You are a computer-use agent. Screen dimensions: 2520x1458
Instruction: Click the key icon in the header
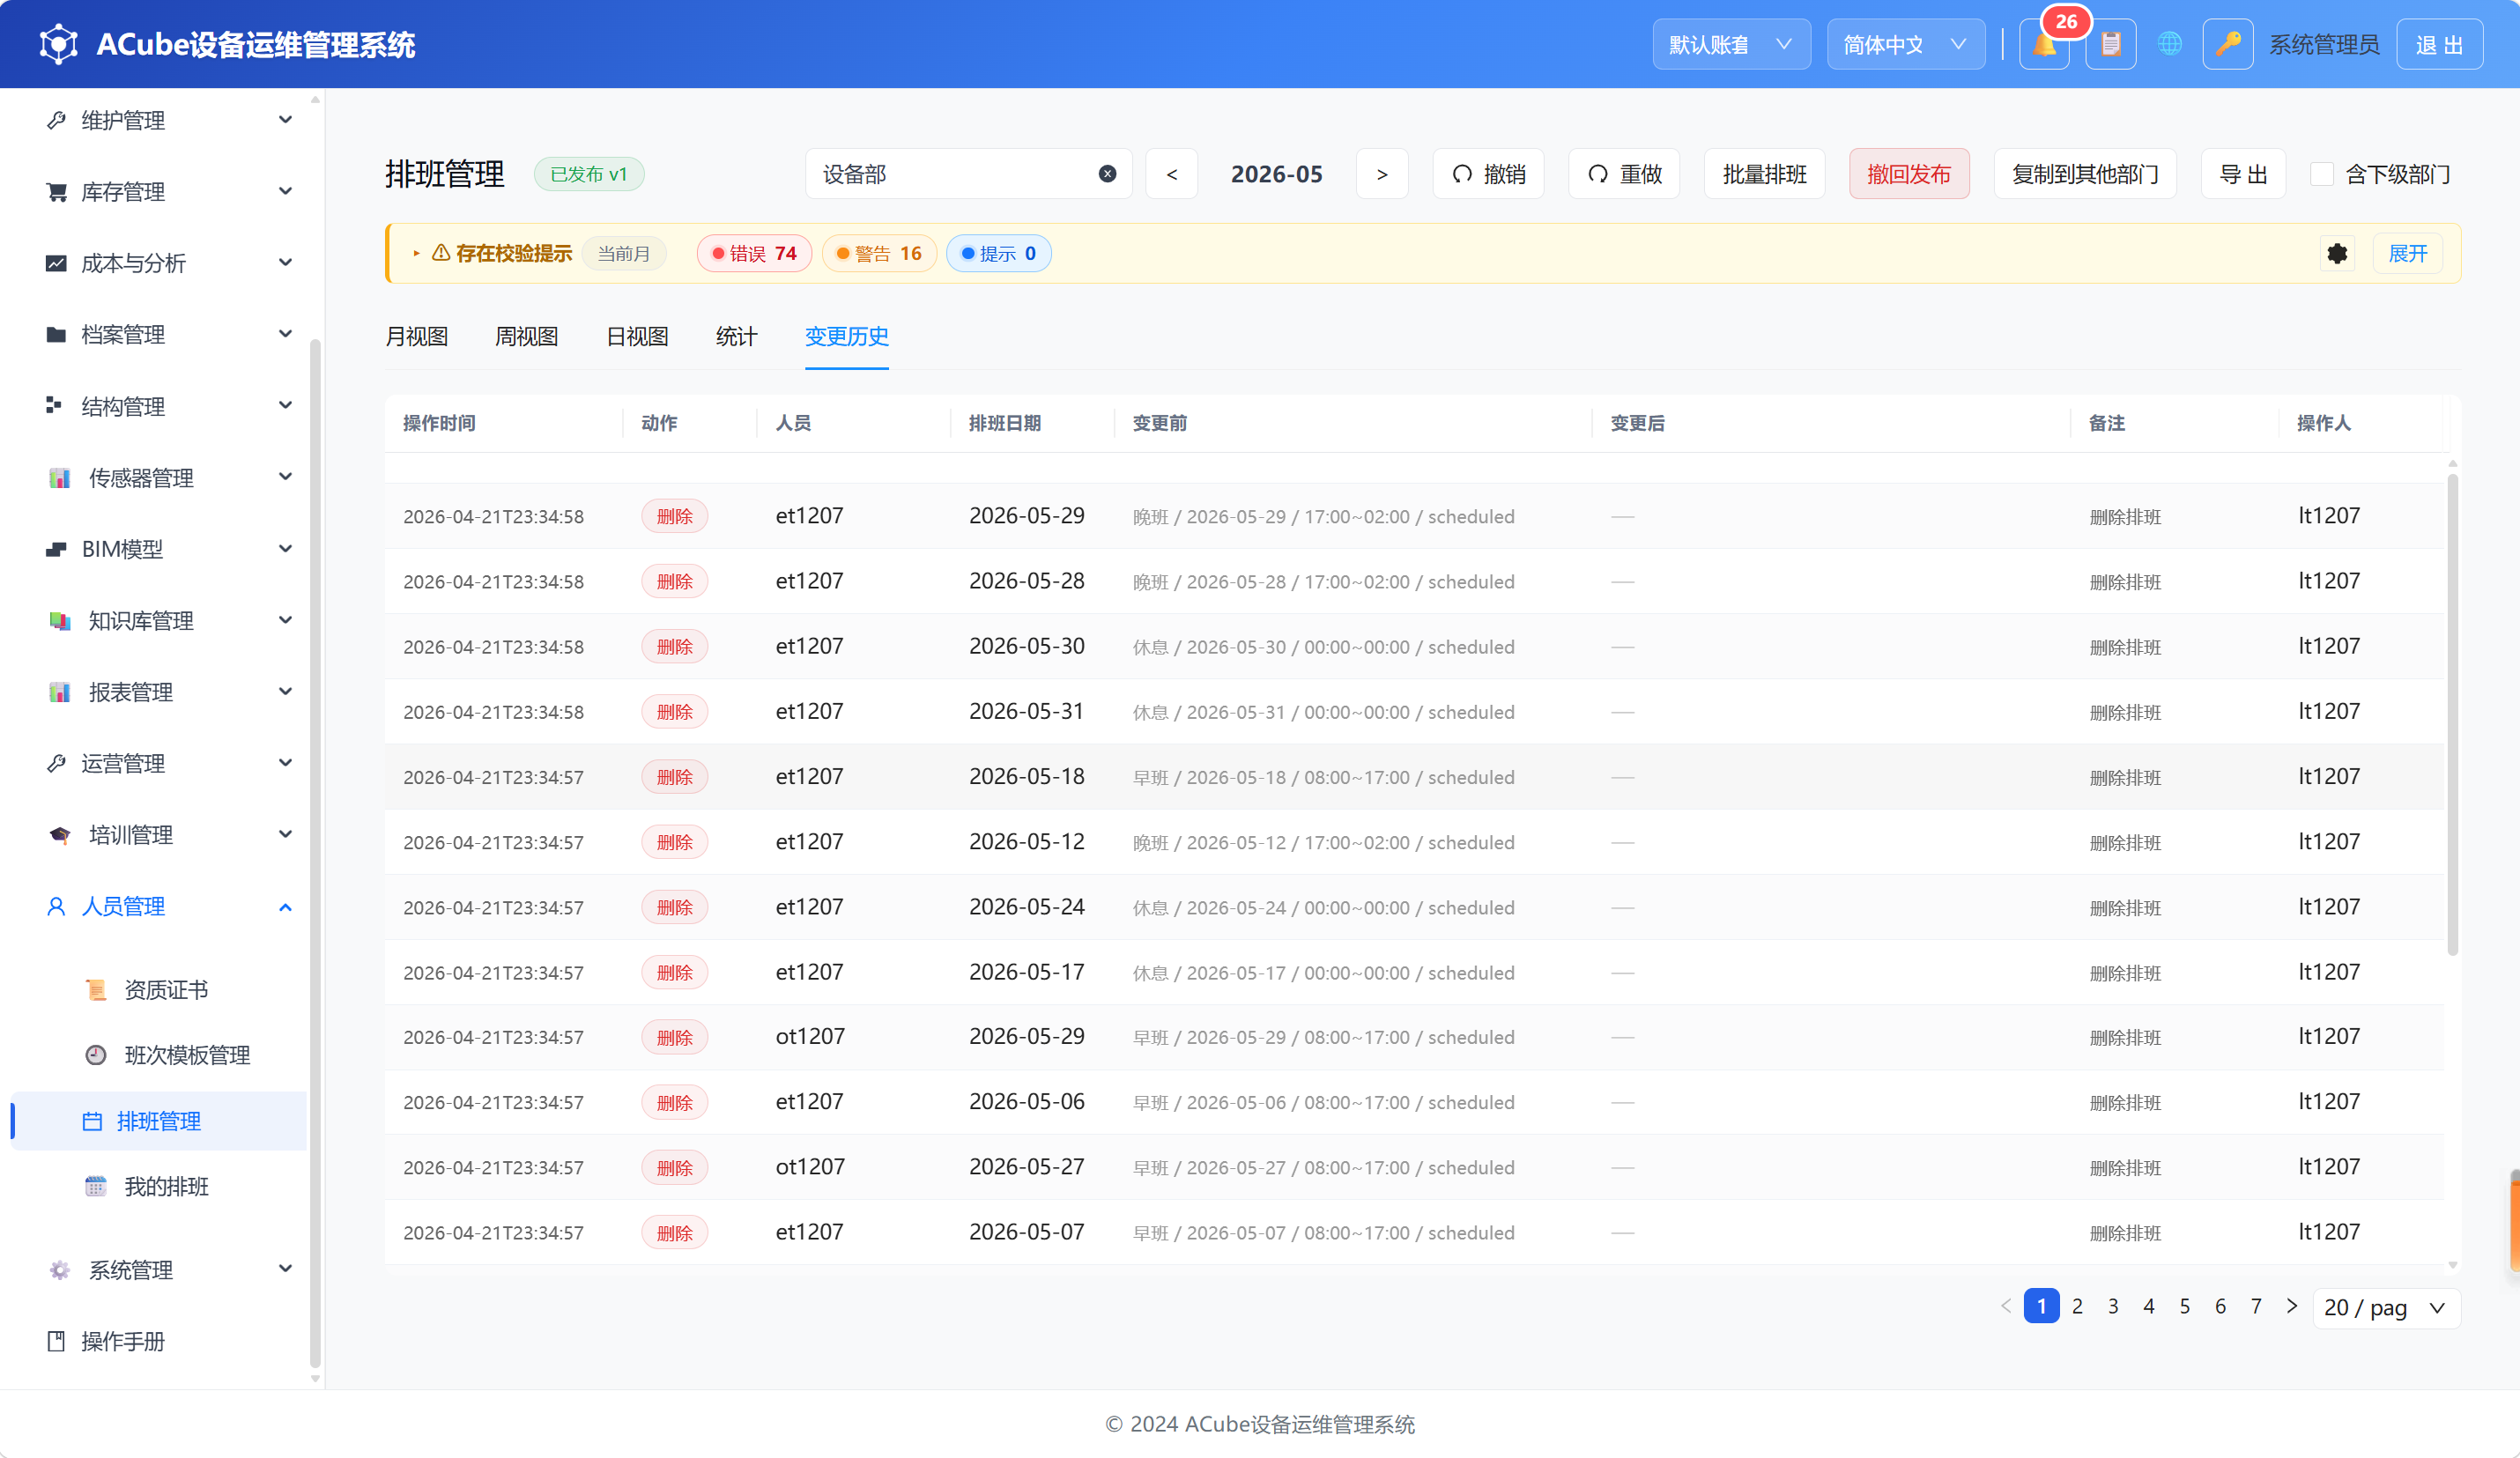(x=2227, y=45)
